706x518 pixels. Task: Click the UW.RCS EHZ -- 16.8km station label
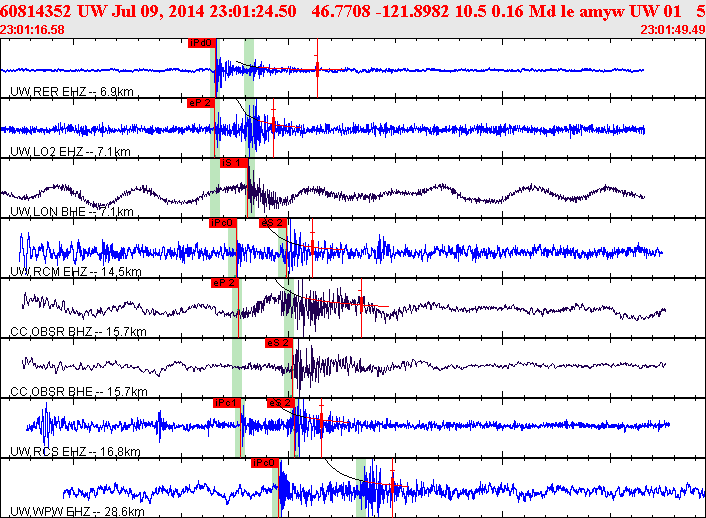pos(75,452)
